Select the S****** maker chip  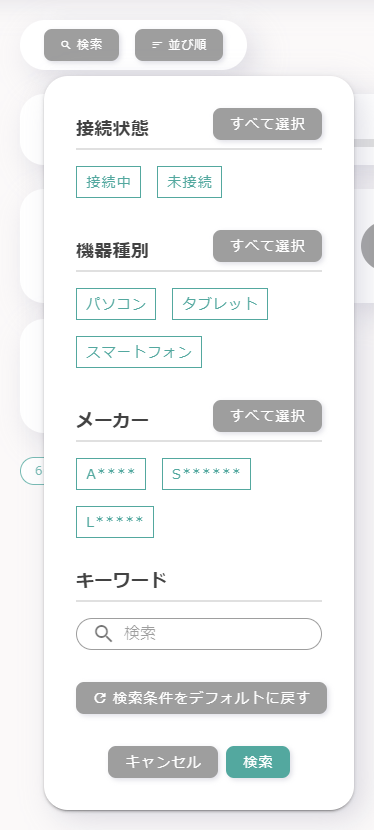206,474
